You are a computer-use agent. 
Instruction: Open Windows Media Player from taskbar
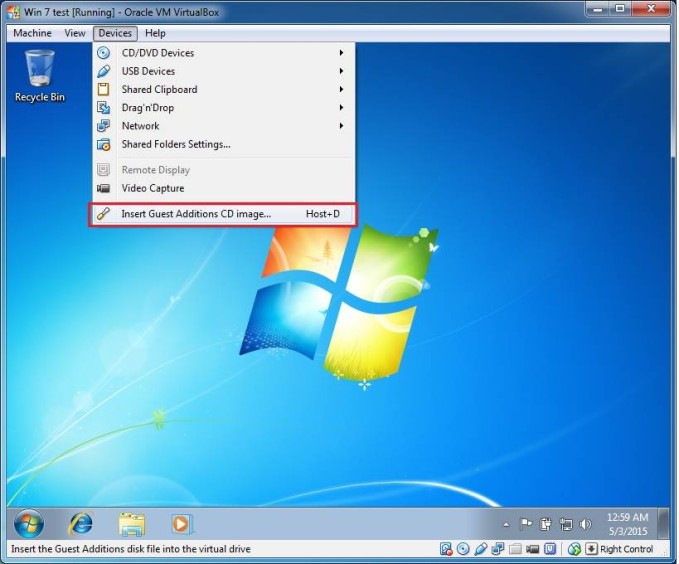pyautogui.click(x=181, y=524)
